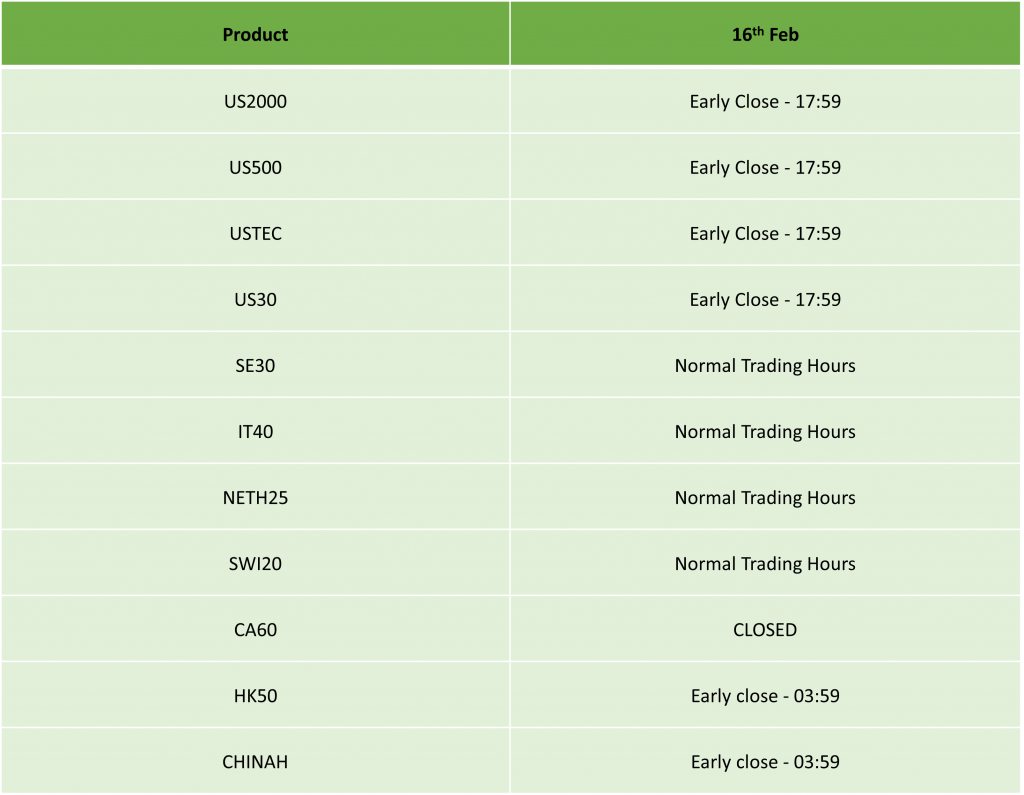This screenshot has height=795, width=1024.
Task: Select the HK50 product cell
Action: pyautogui.click(x=255, y=695)
